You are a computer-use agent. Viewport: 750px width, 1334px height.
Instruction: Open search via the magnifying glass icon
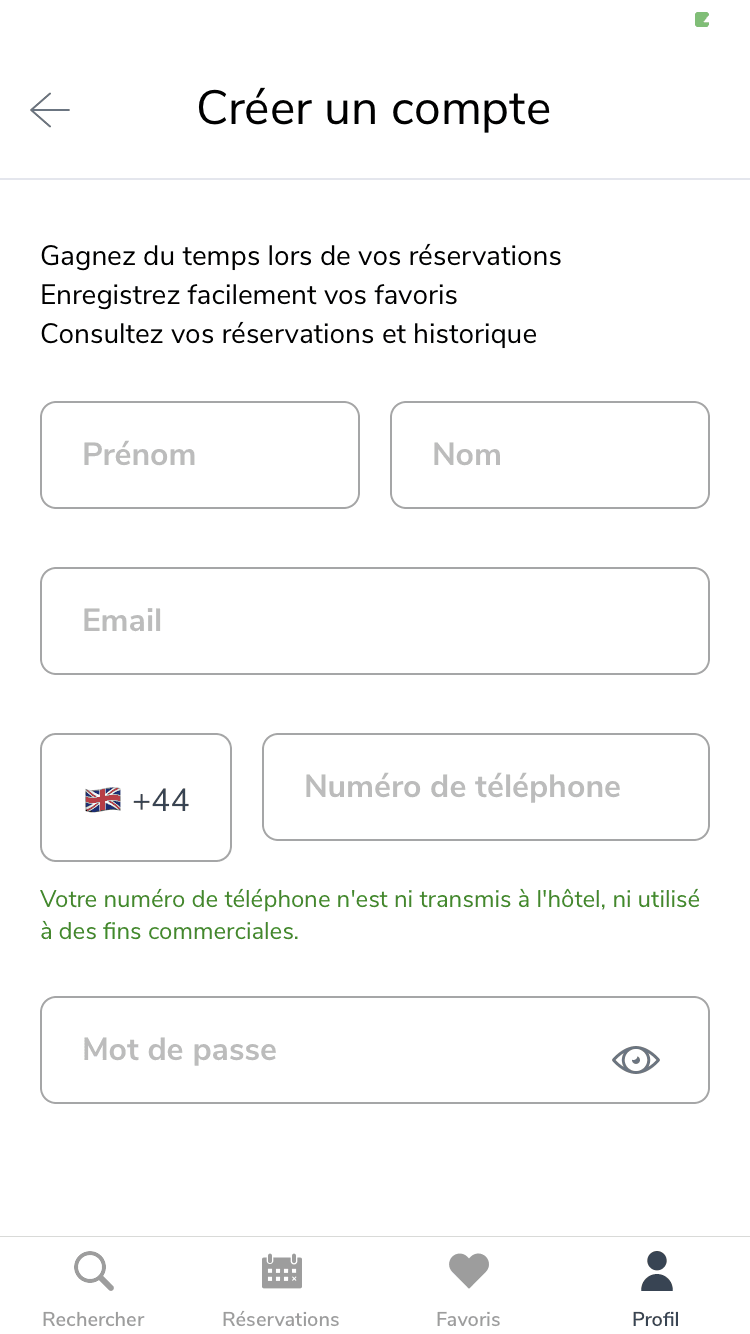[x=94, y=1272]
